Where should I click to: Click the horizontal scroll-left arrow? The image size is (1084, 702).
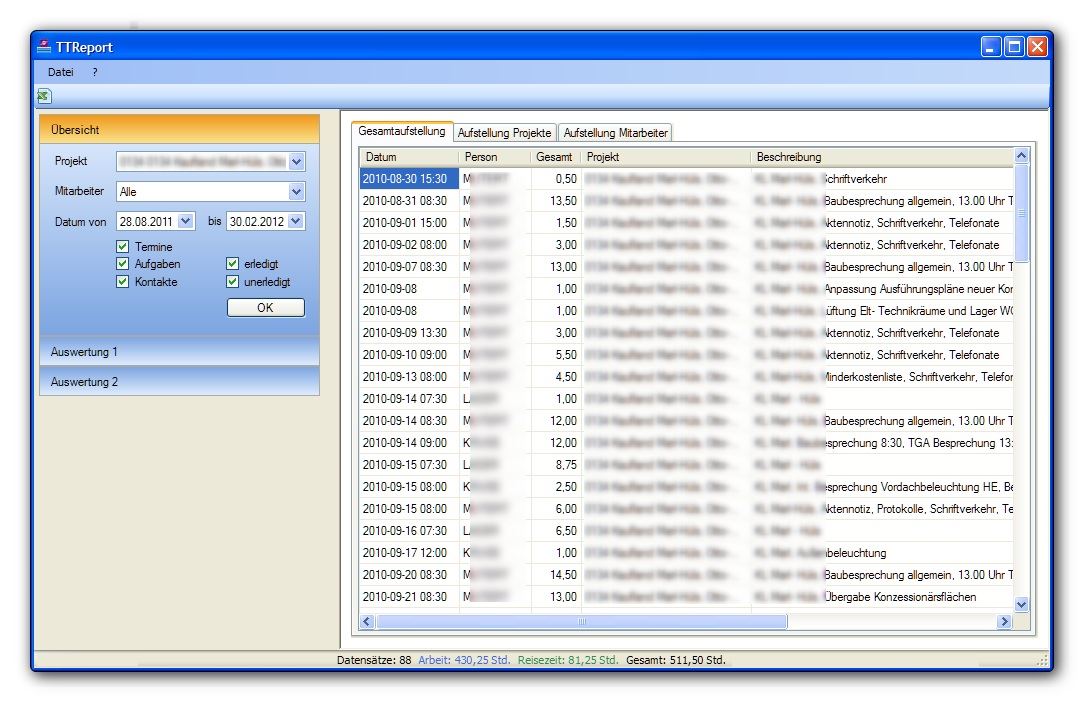point(367,622)
